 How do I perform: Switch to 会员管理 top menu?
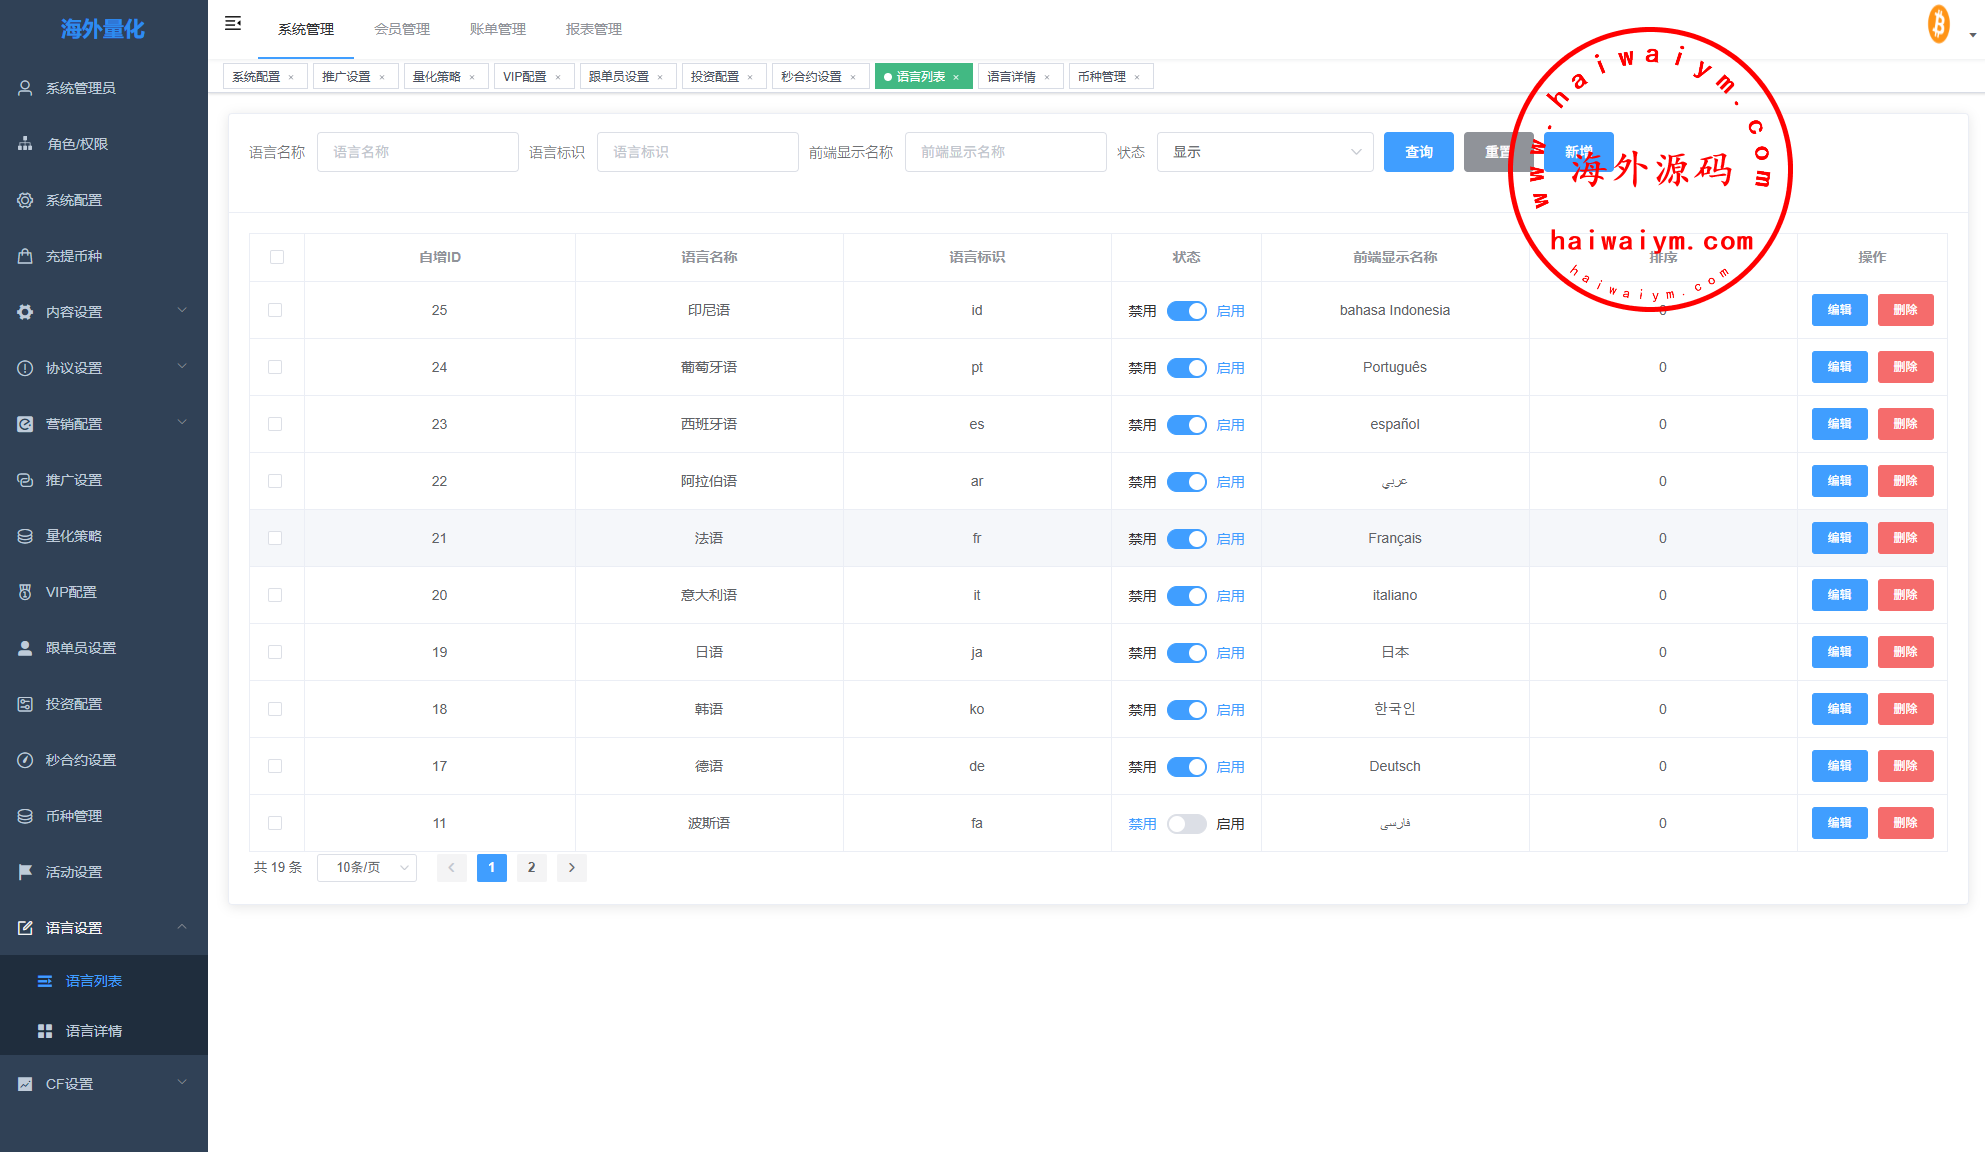pos(402,29)
